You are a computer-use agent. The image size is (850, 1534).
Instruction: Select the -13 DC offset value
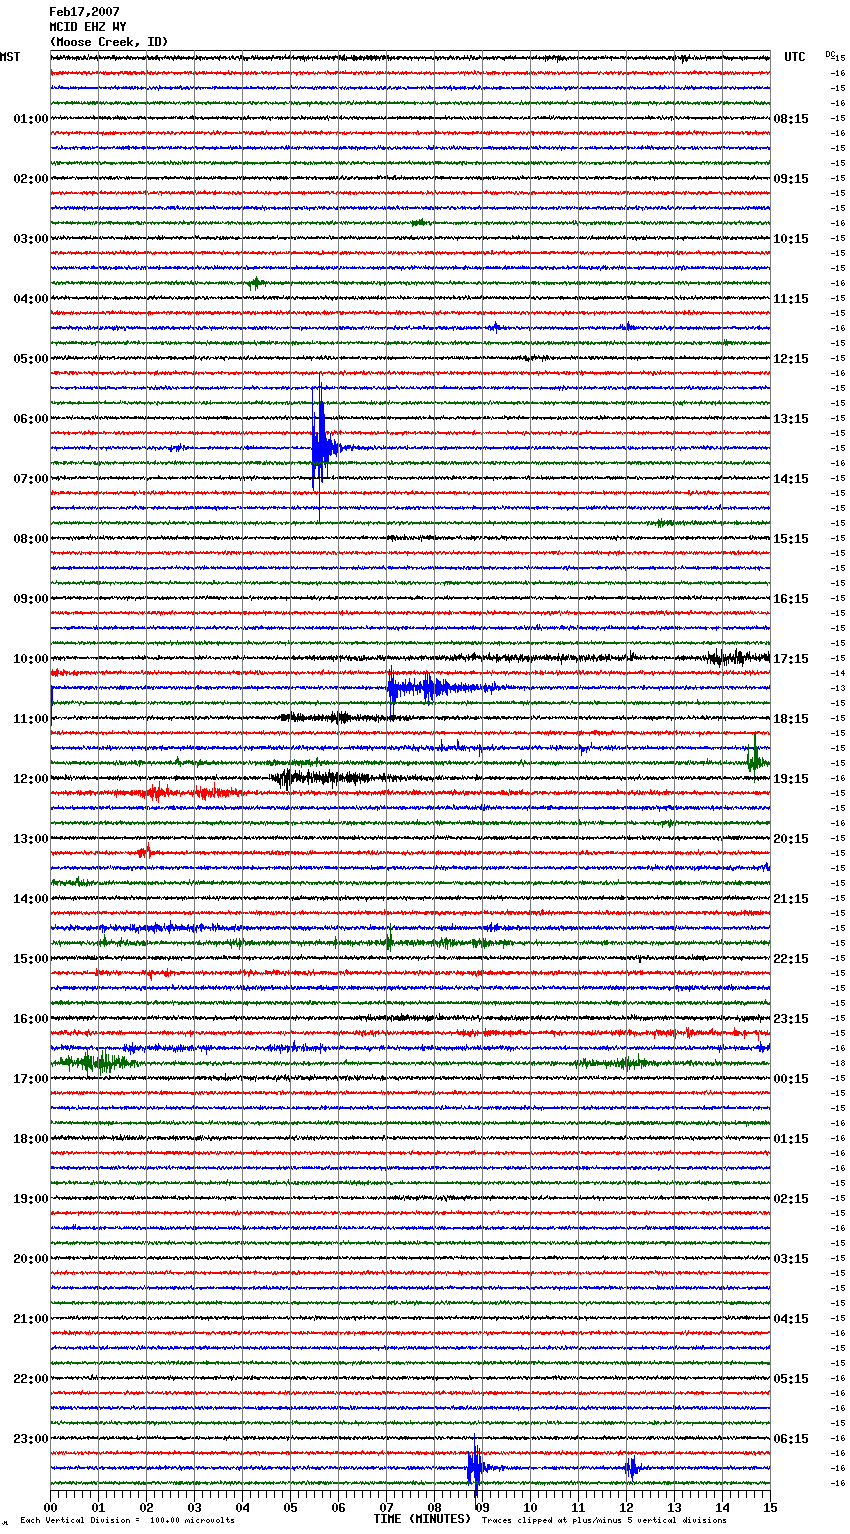tap(838, 689)
